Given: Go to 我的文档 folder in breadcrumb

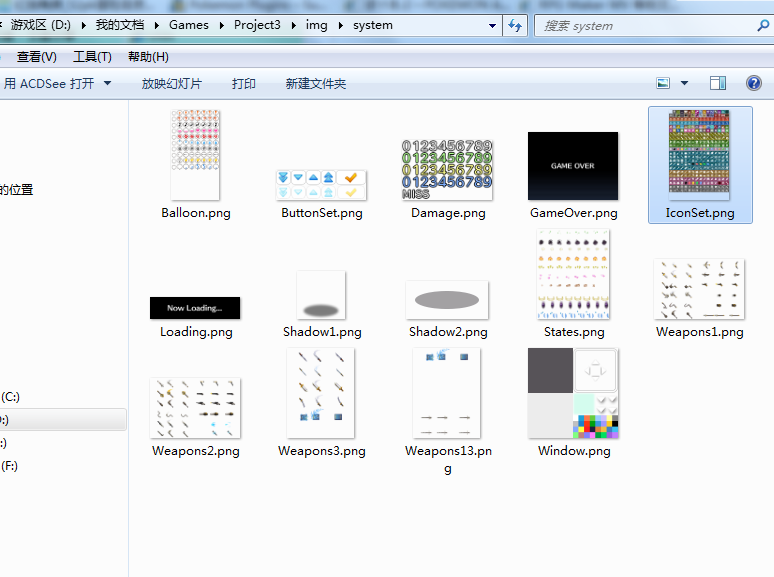Looking at the screenshot, I should (x=120, y=25).
